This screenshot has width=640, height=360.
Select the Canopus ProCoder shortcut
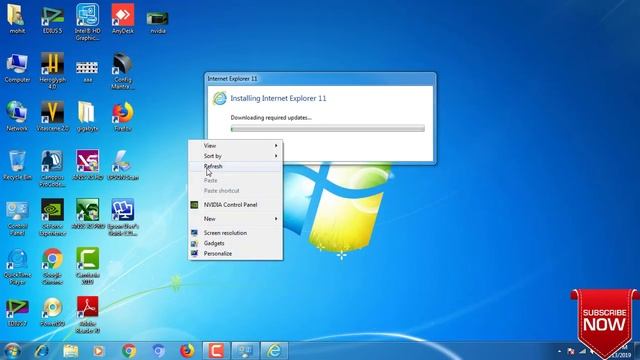(x=52, y=169)
